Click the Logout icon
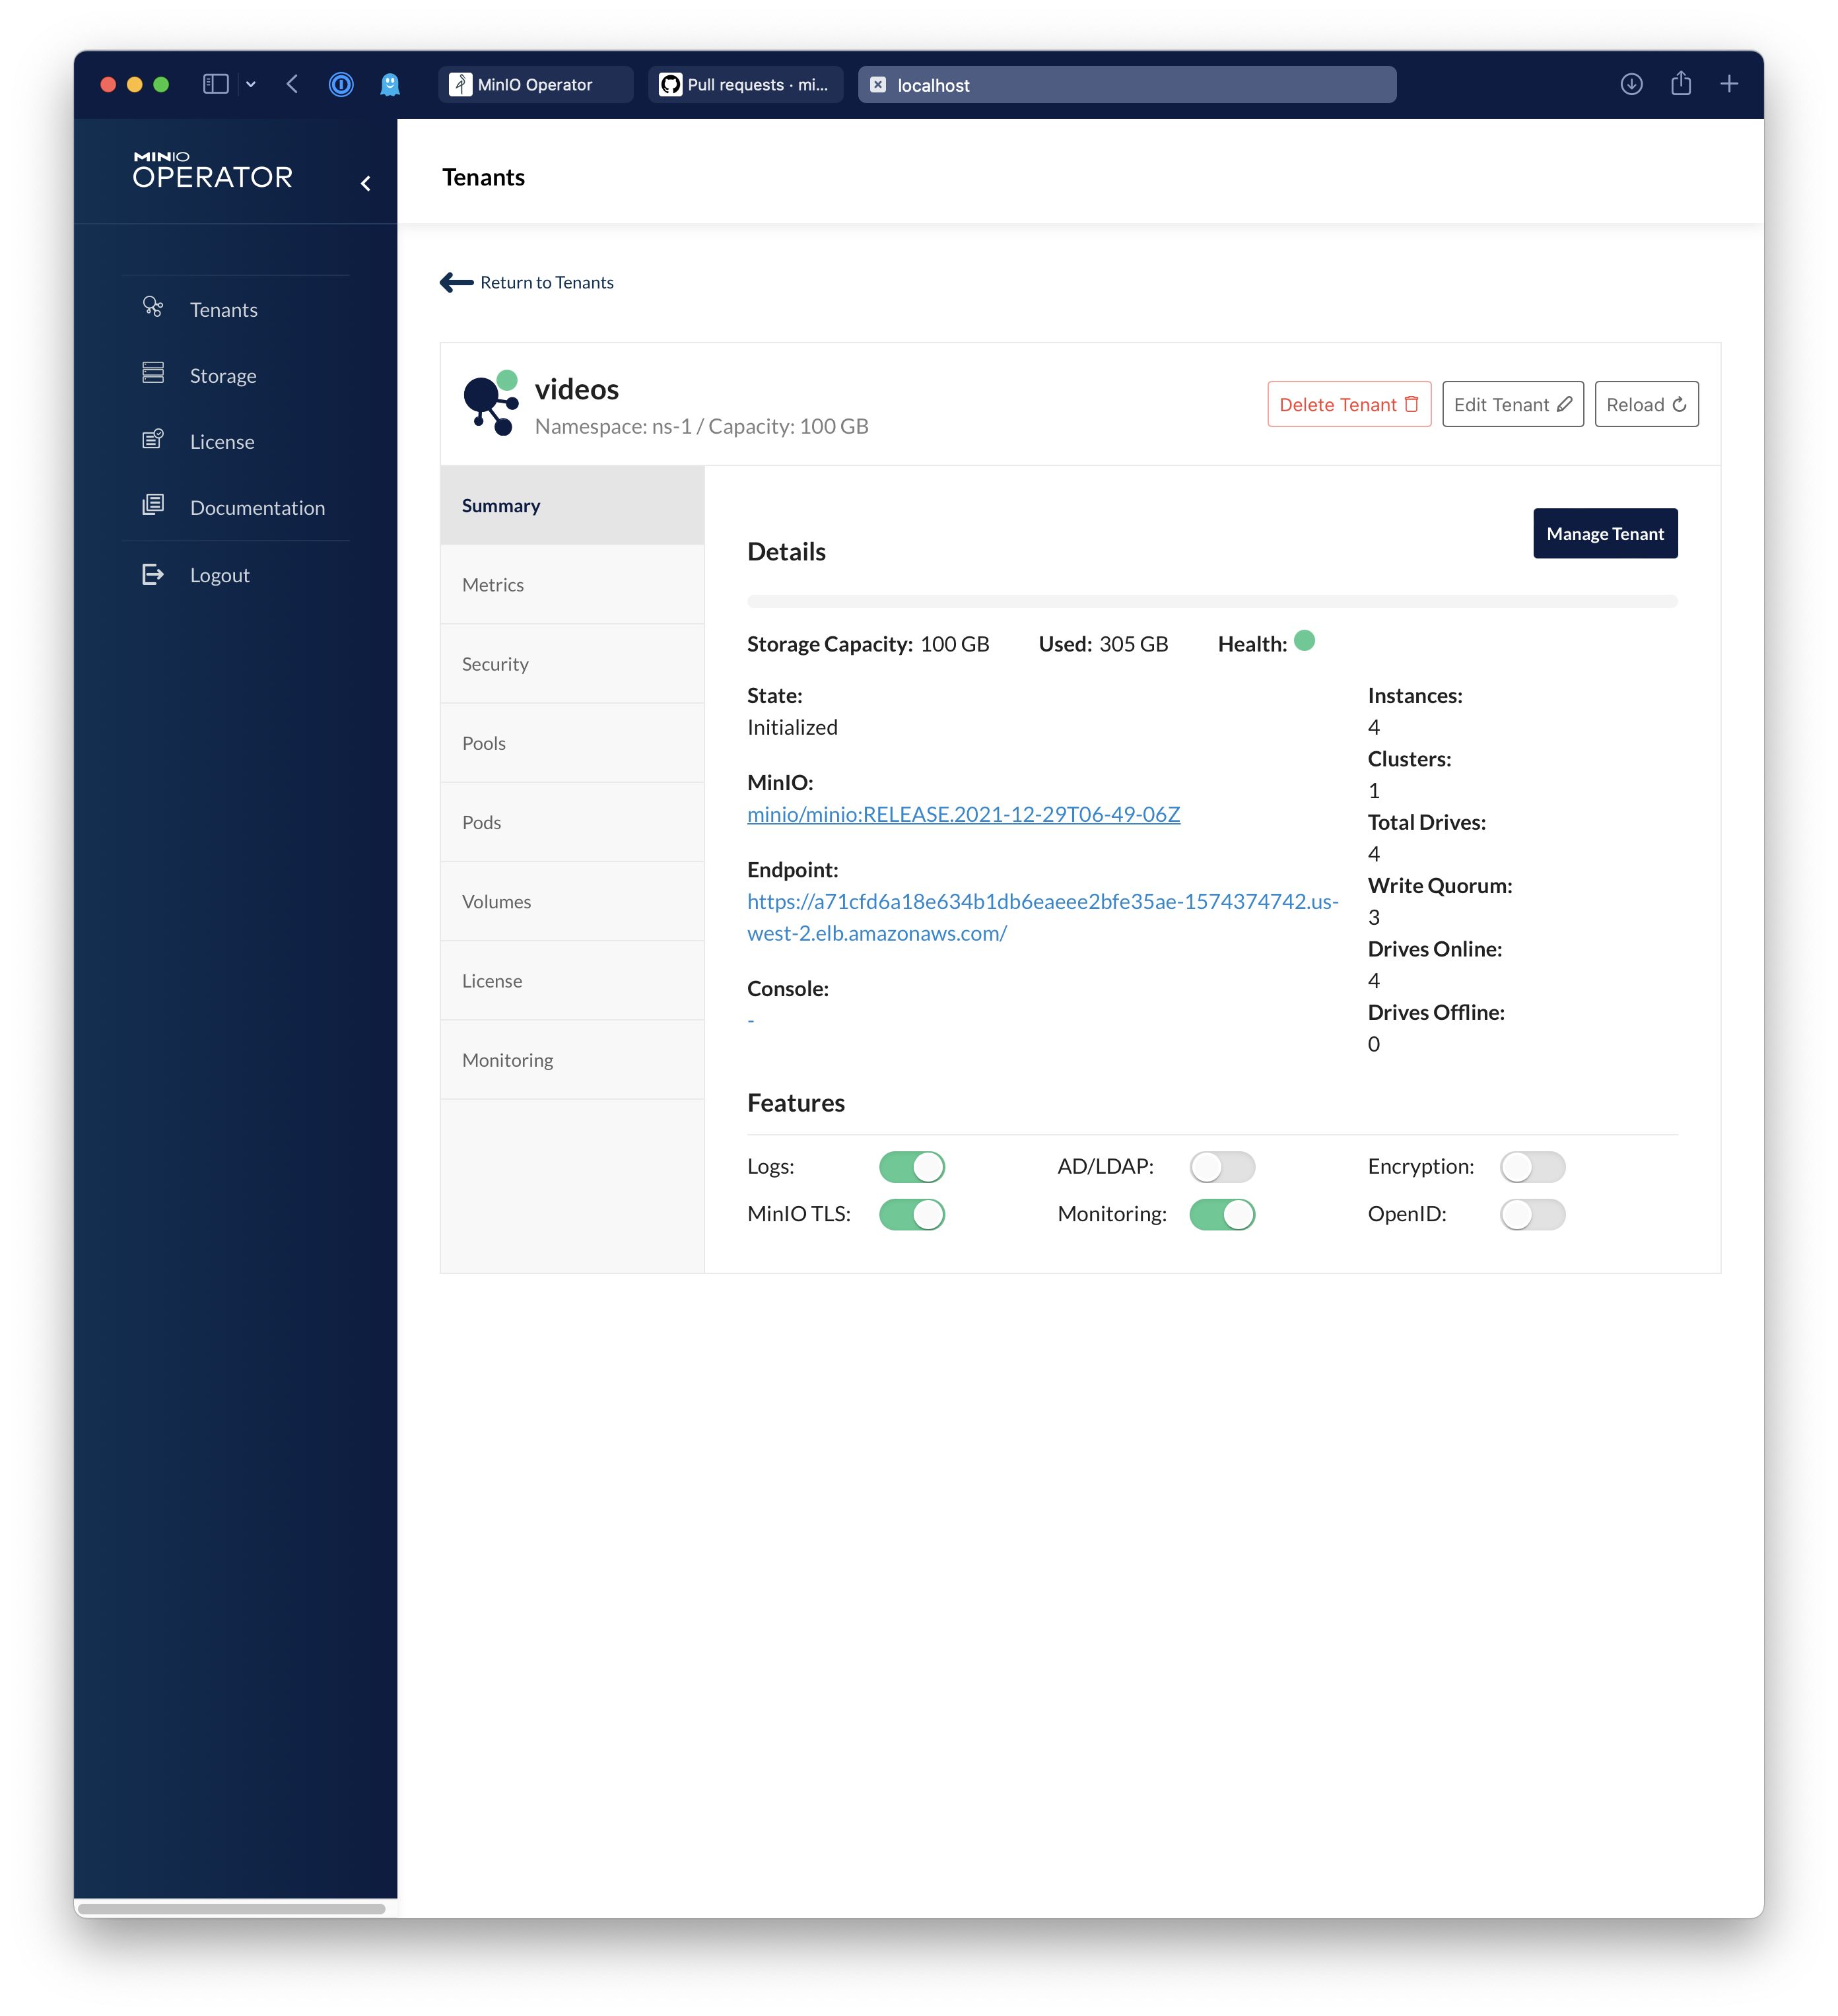1838x2016 pixels. (x=153, y=574)
